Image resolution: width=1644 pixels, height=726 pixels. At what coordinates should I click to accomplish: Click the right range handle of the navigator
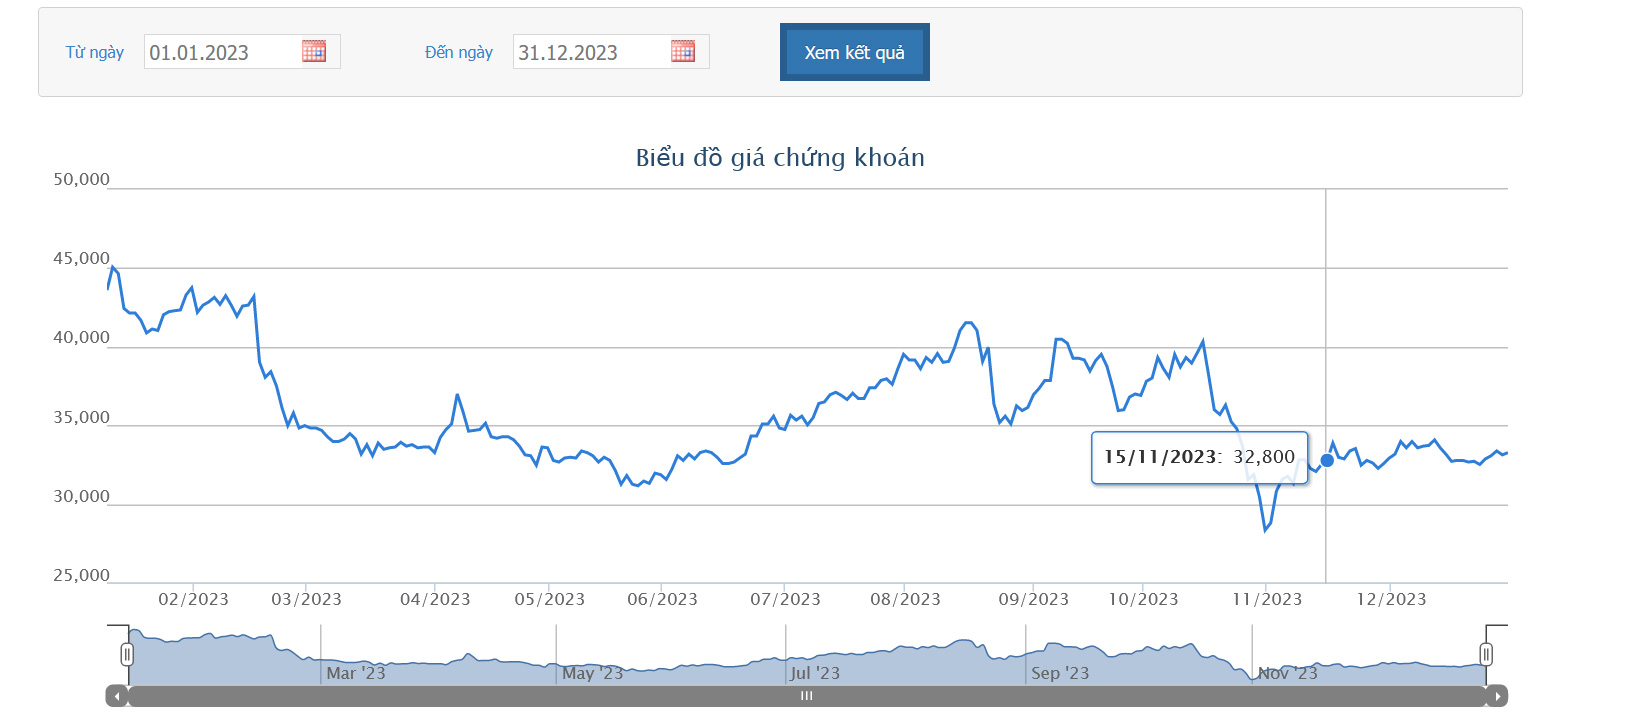[1486, 654]
